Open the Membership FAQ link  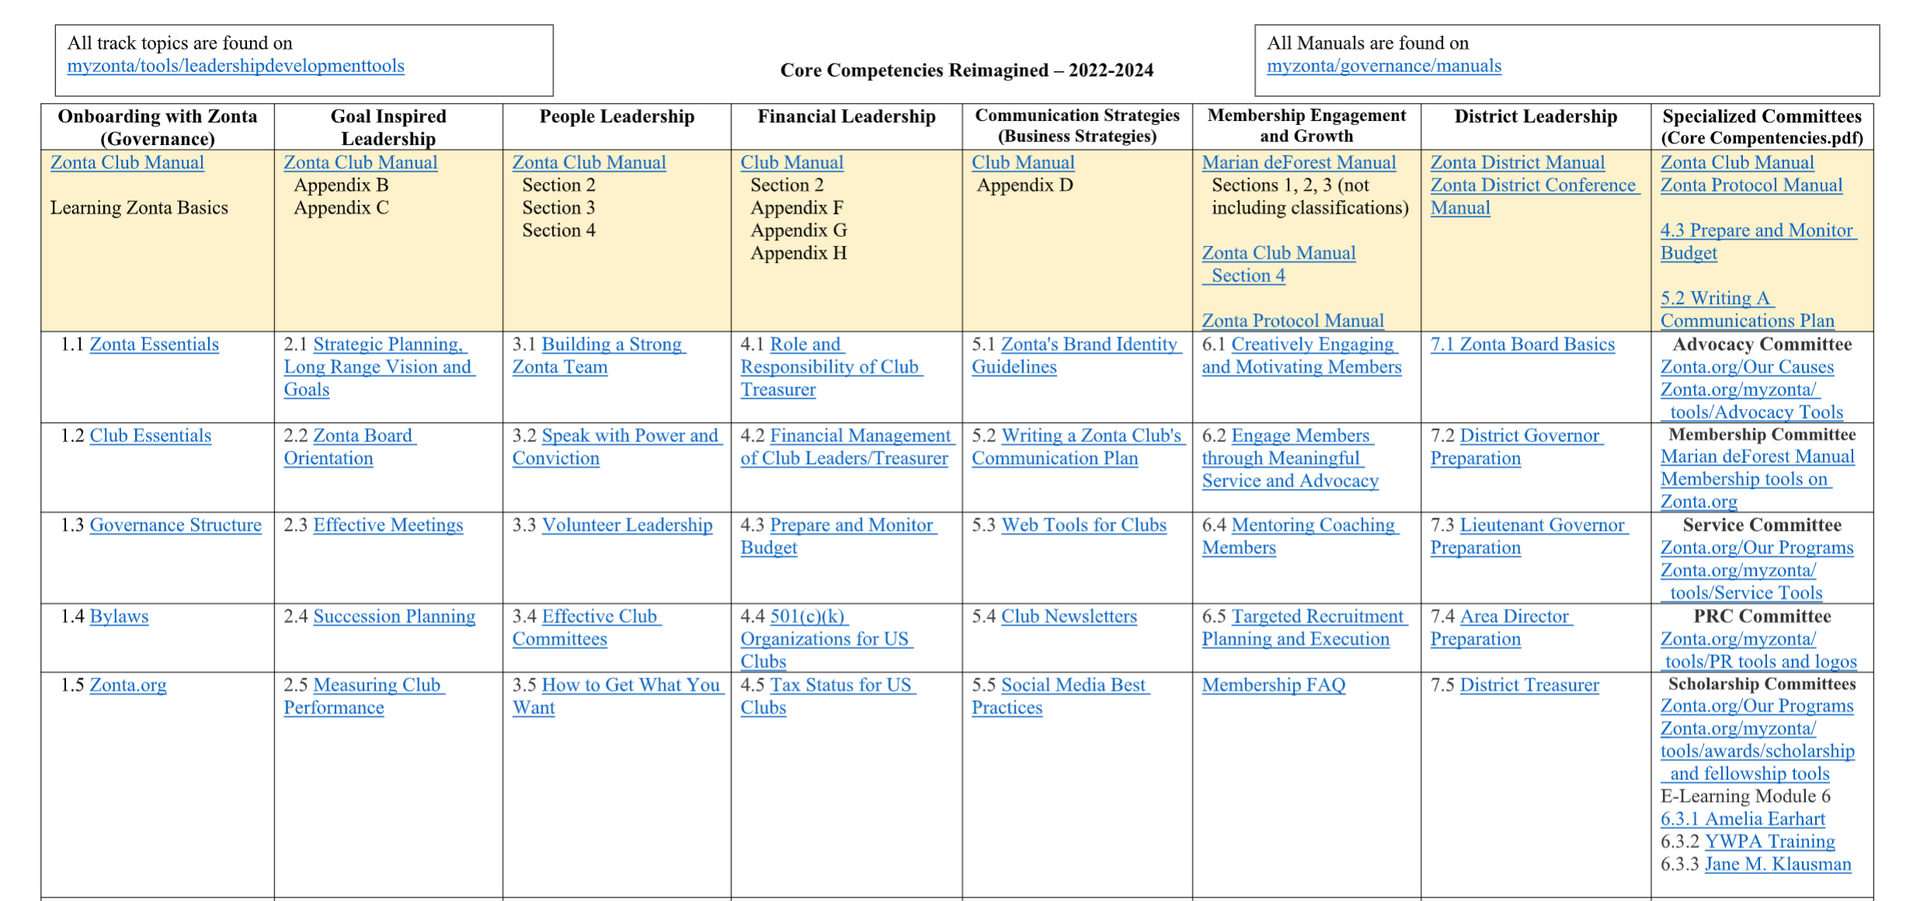[x=1274, y=686]
